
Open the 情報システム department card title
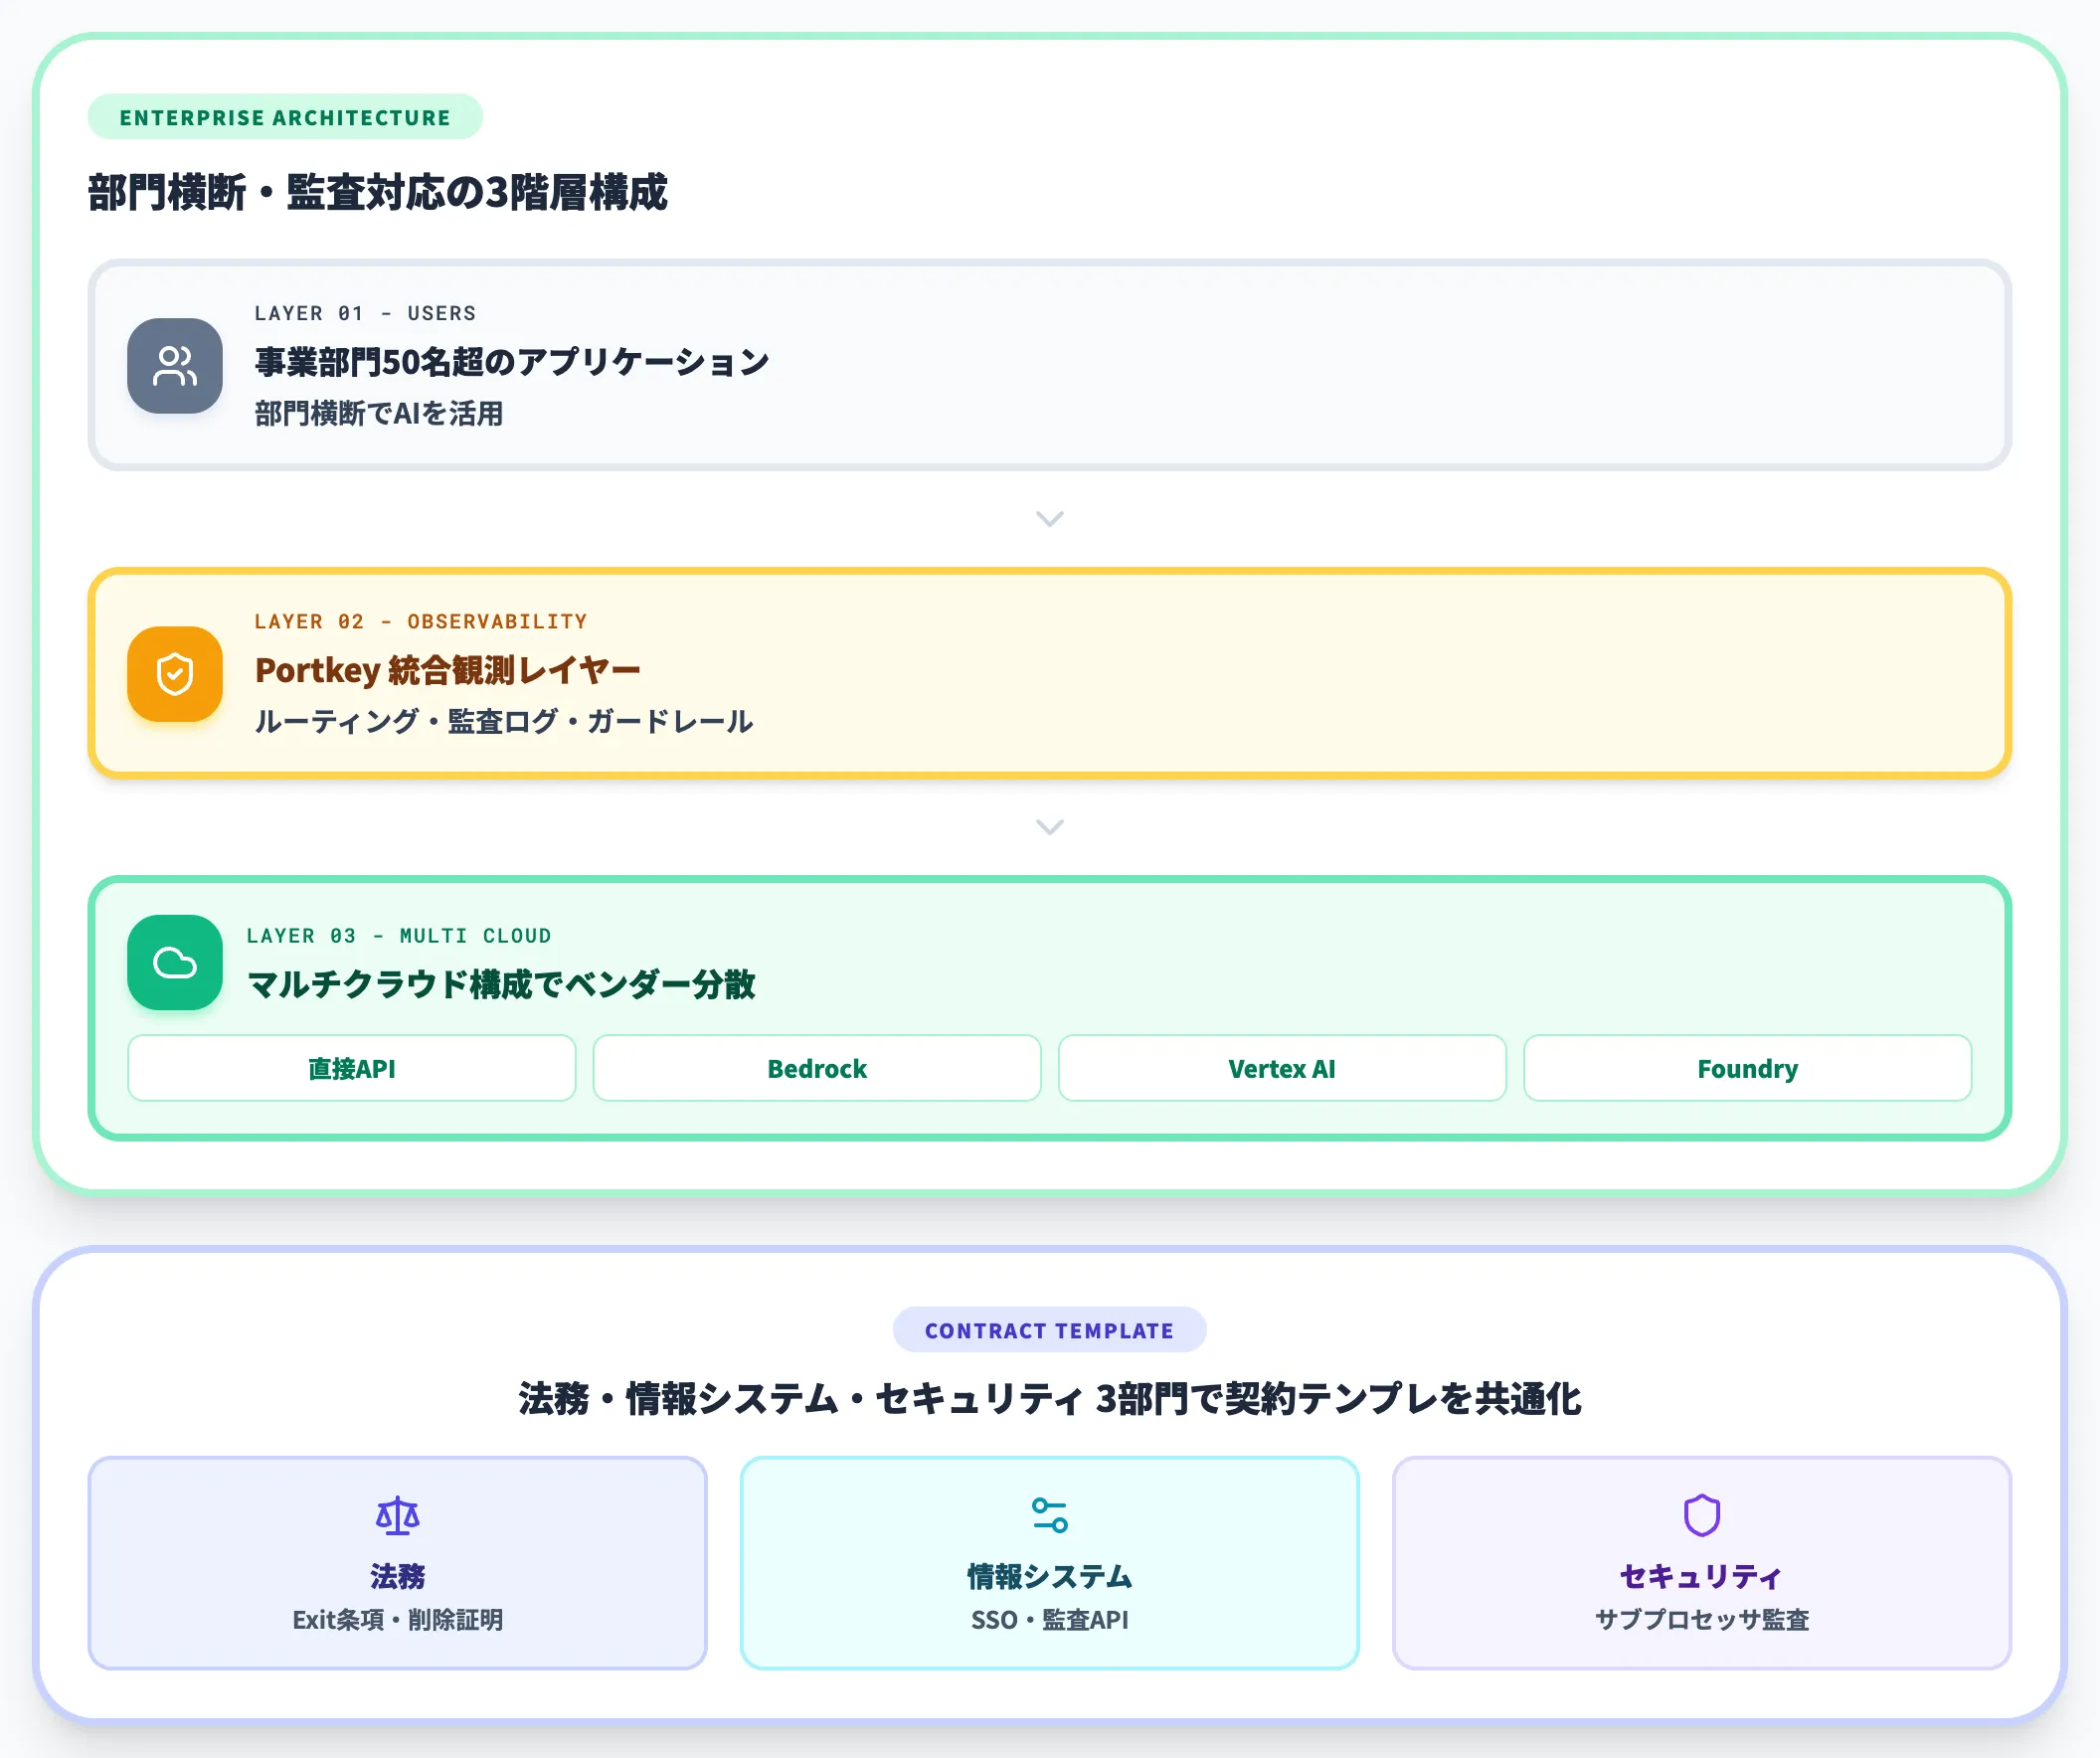coord(1050,1576)
